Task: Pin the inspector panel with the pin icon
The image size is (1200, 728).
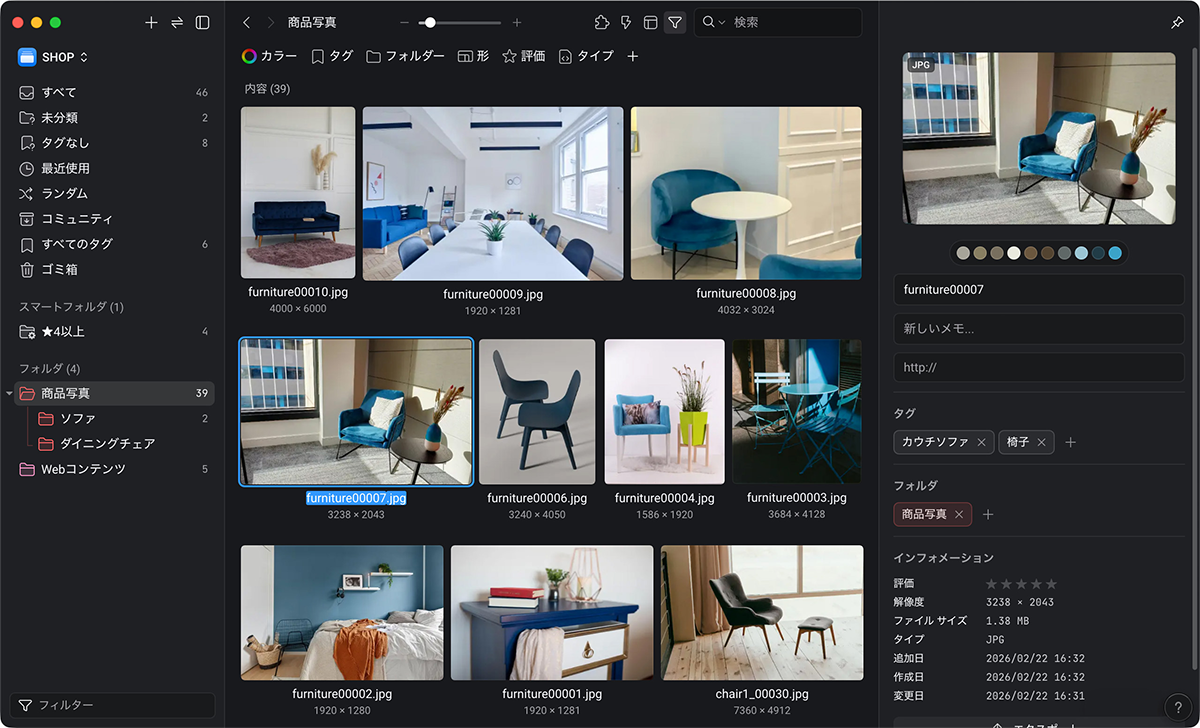Action: 1177,22
